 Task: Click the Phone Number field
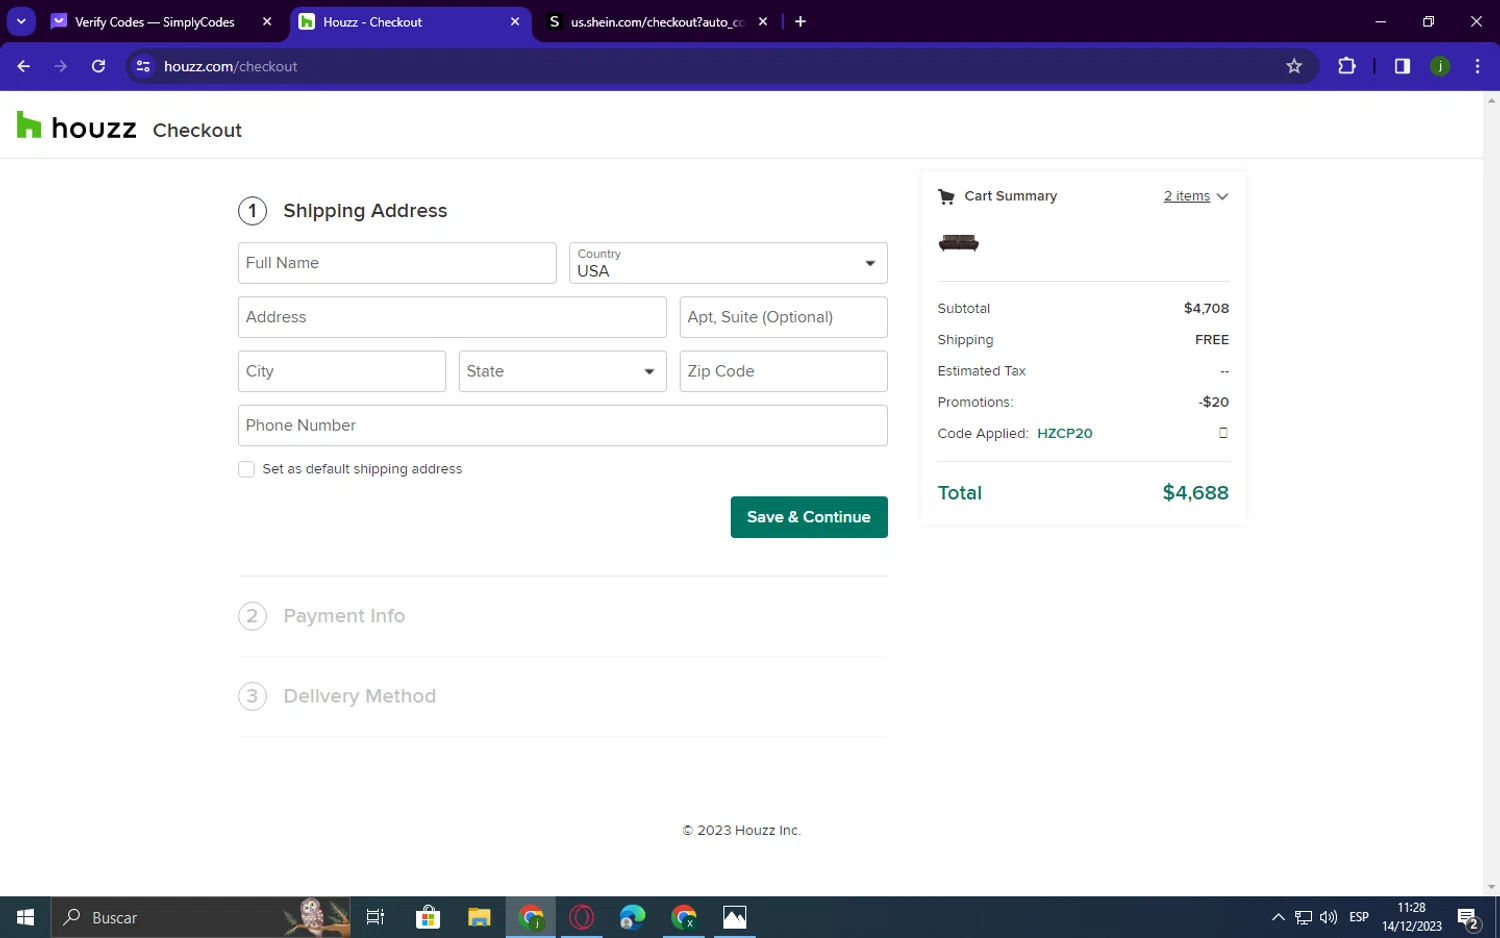pos(562,425)
